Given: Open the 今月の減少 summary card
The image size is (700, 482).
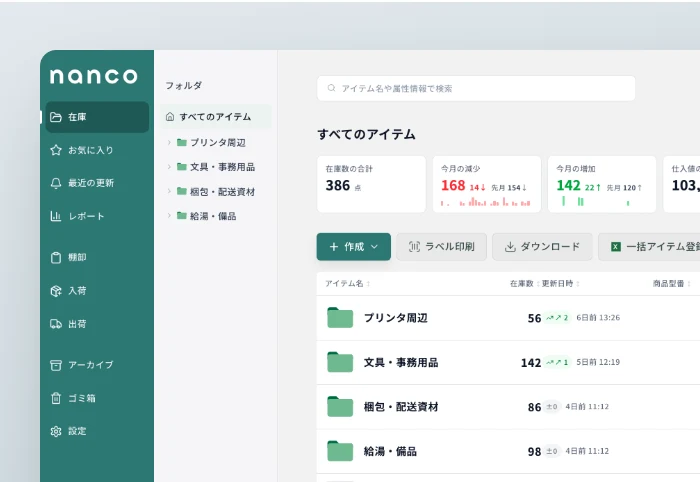Looking at the screenshot, I should 487,184.
